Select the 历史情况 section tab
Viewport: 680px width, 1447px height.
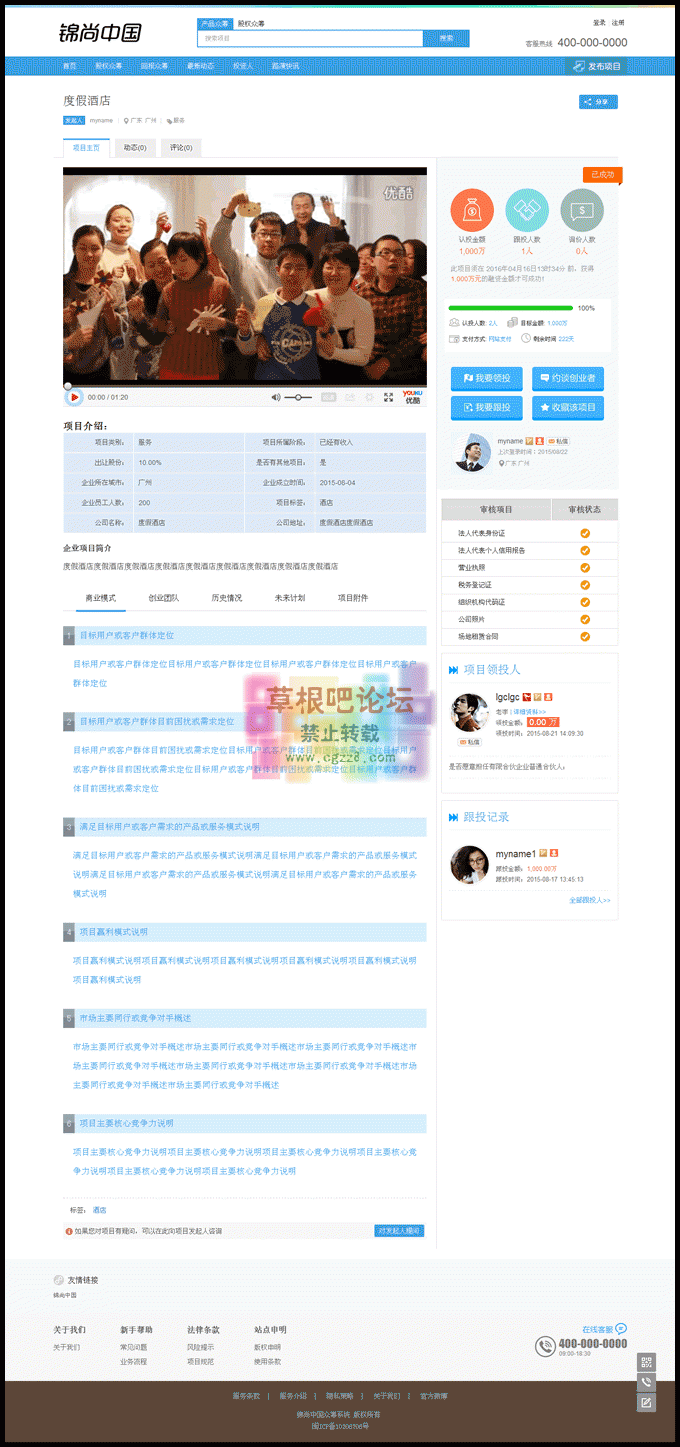226,598
